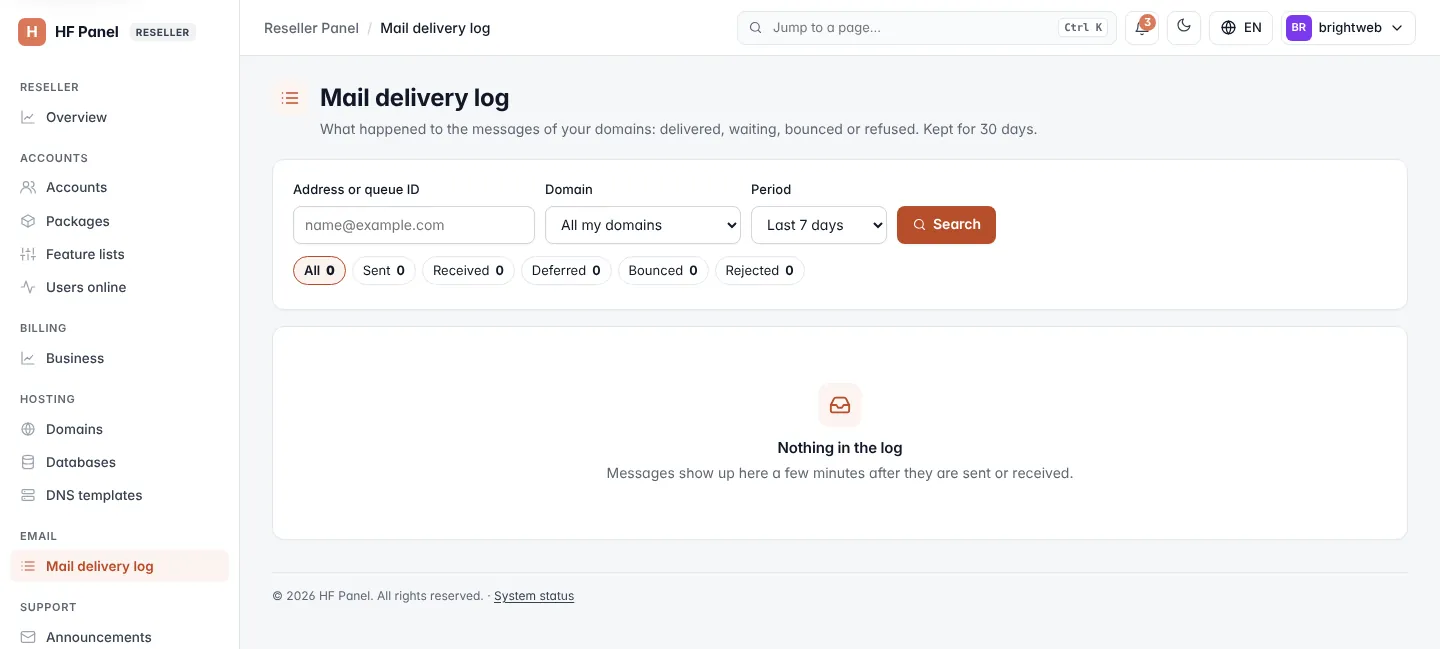Filter by Rejected messages

[x=759, y=271]
